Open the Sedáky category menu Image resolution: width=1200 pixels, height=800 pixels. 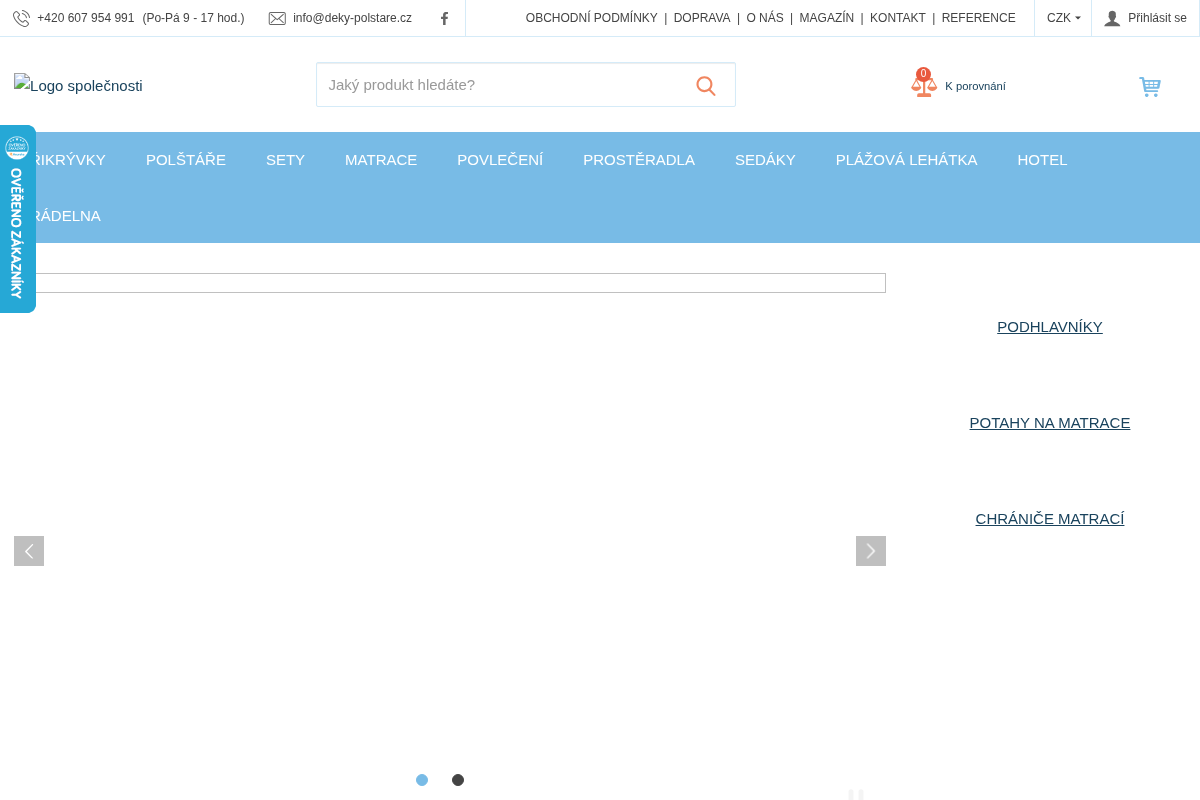(x=765, y=160)
